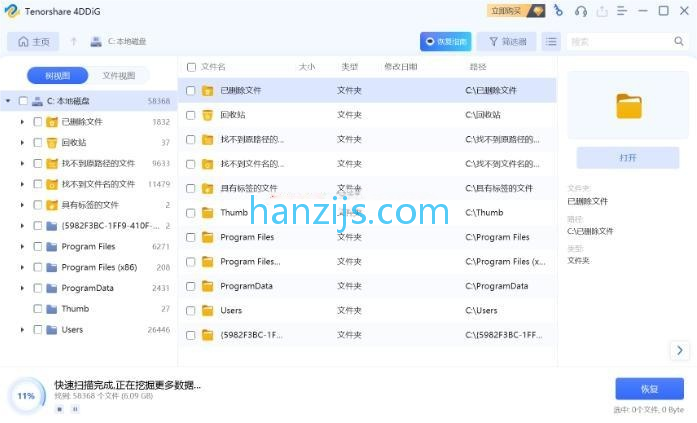The width and height of the screenshot is (697, 423).
Task: Select the Users folder icon in tree
Action: pos(52,330)
